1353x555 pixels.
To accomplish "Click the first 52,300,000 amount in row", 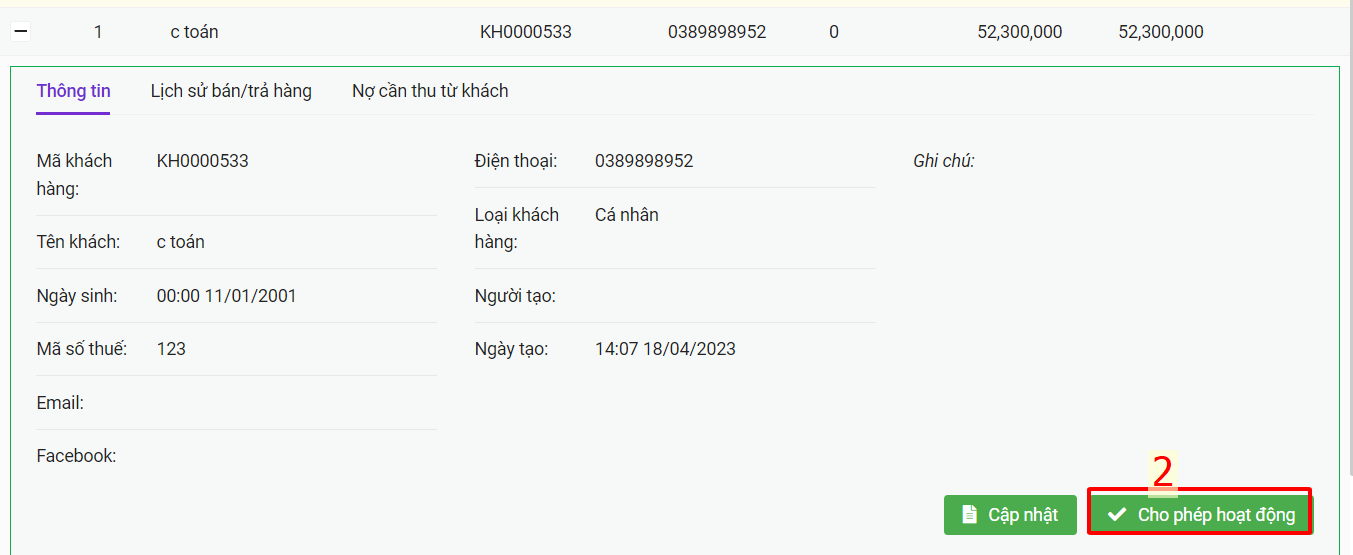I will [x=1020, y=32].
